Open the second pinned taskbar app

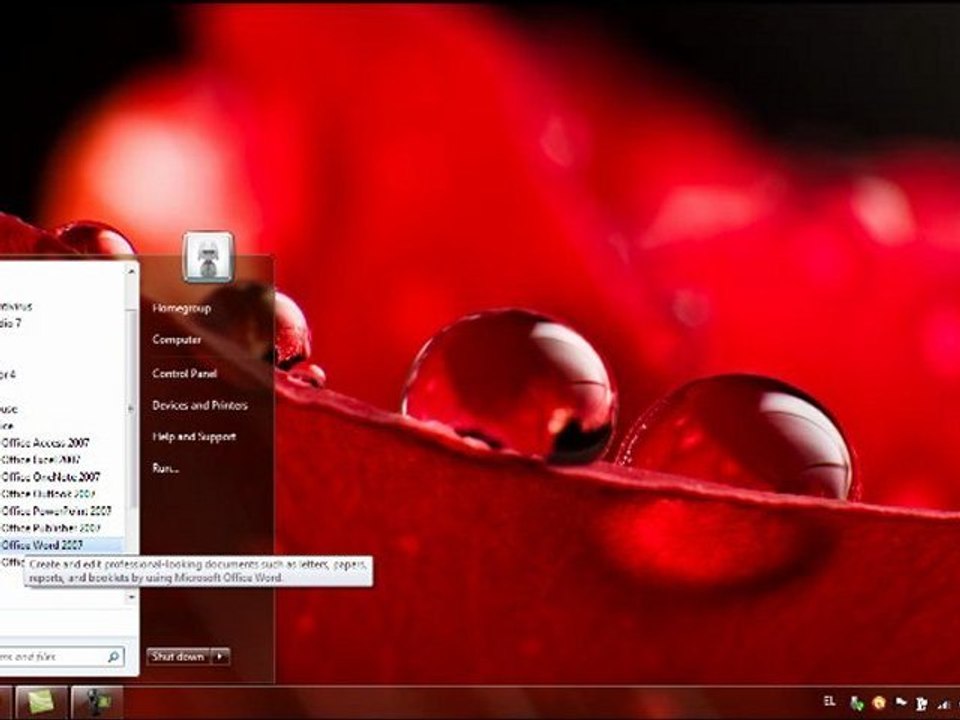point(97,703)
